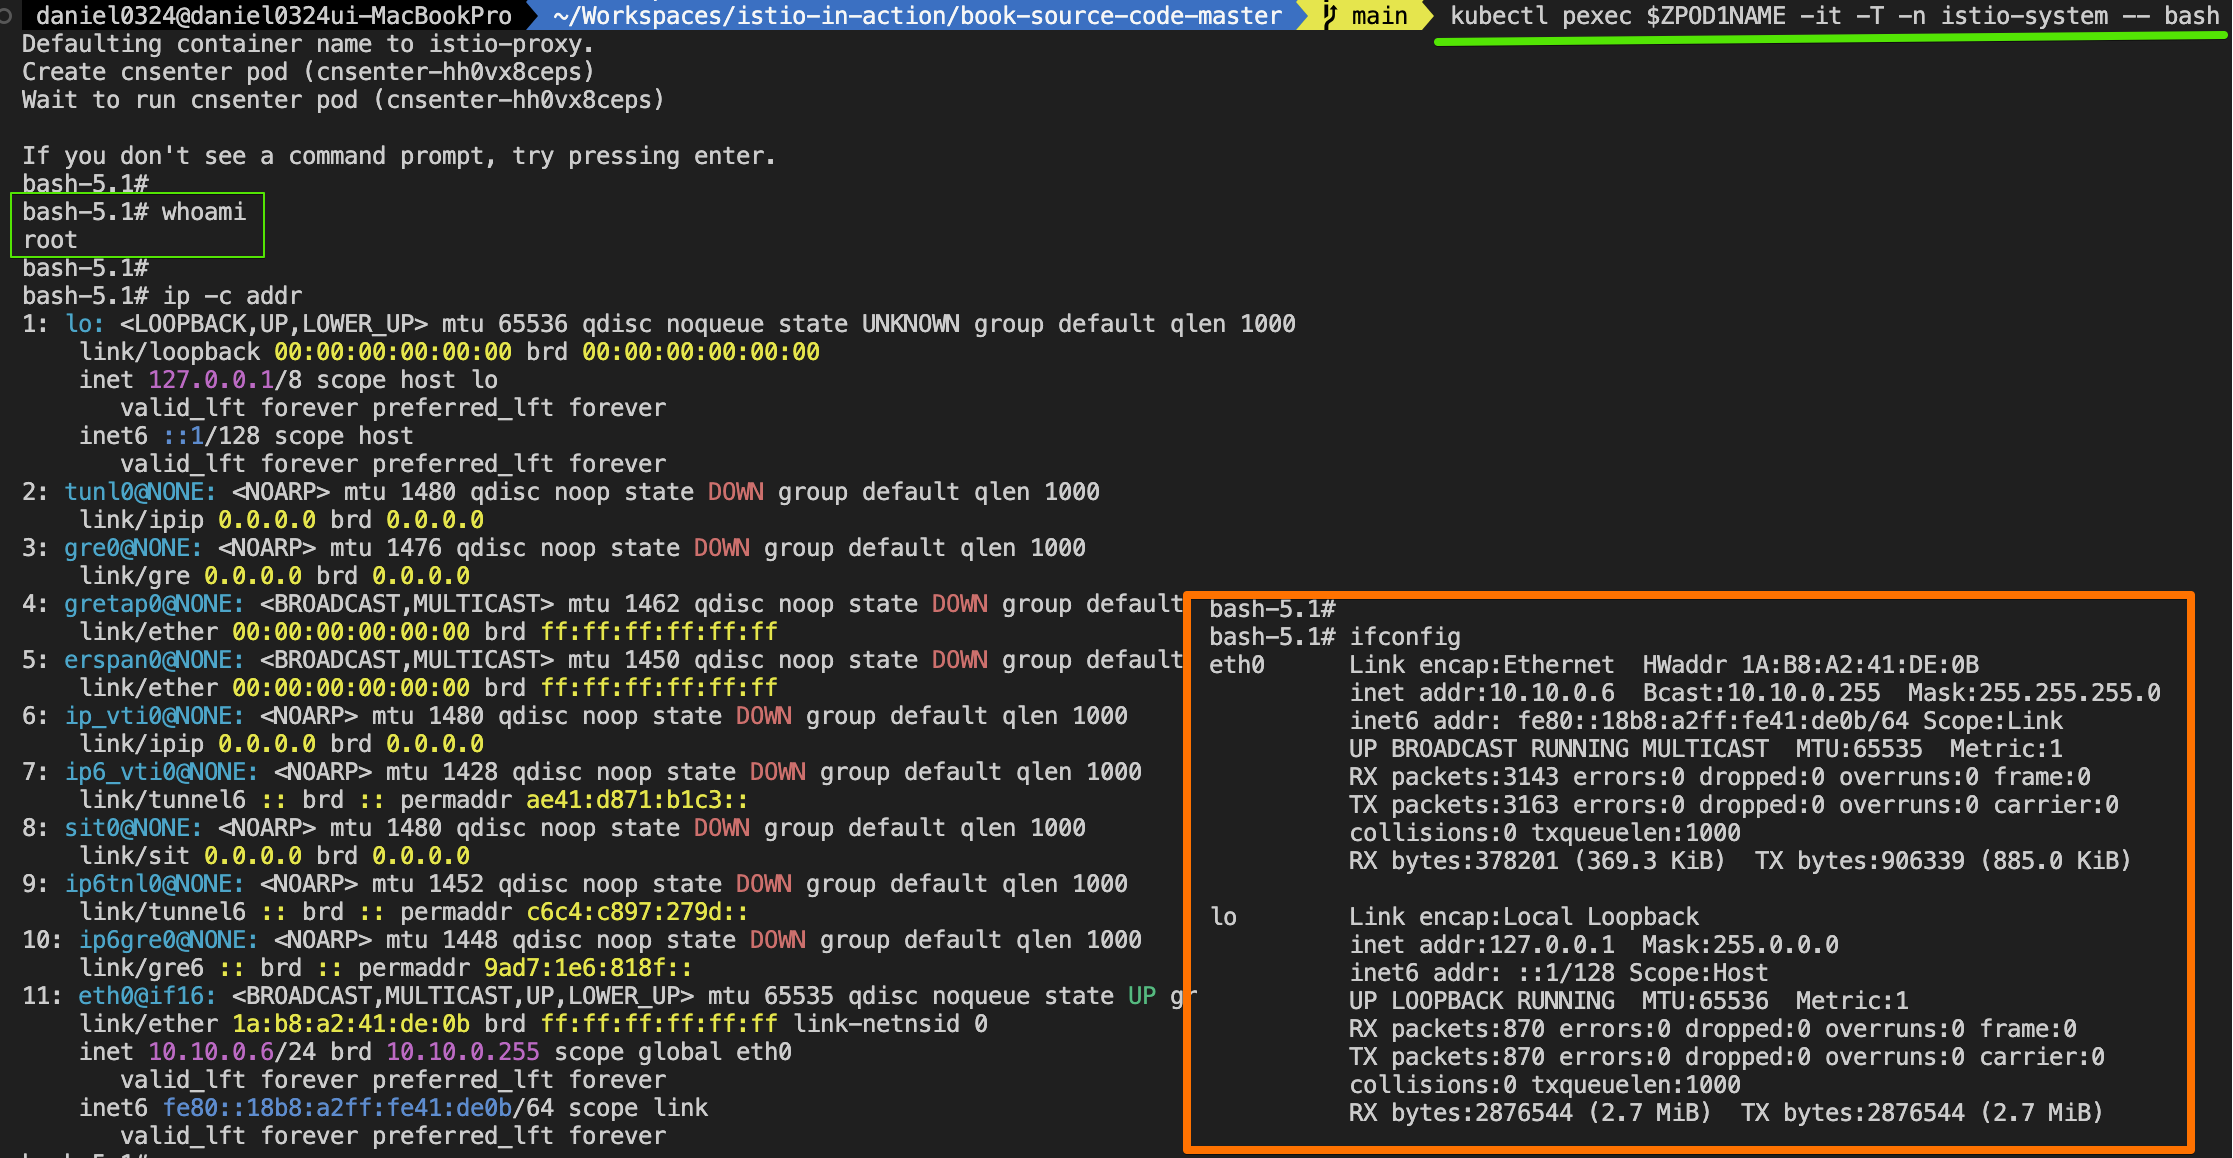Click the blue working directory path segment
The width and height of the screenshot is (2233, 1158).
[x=916, y=16]
